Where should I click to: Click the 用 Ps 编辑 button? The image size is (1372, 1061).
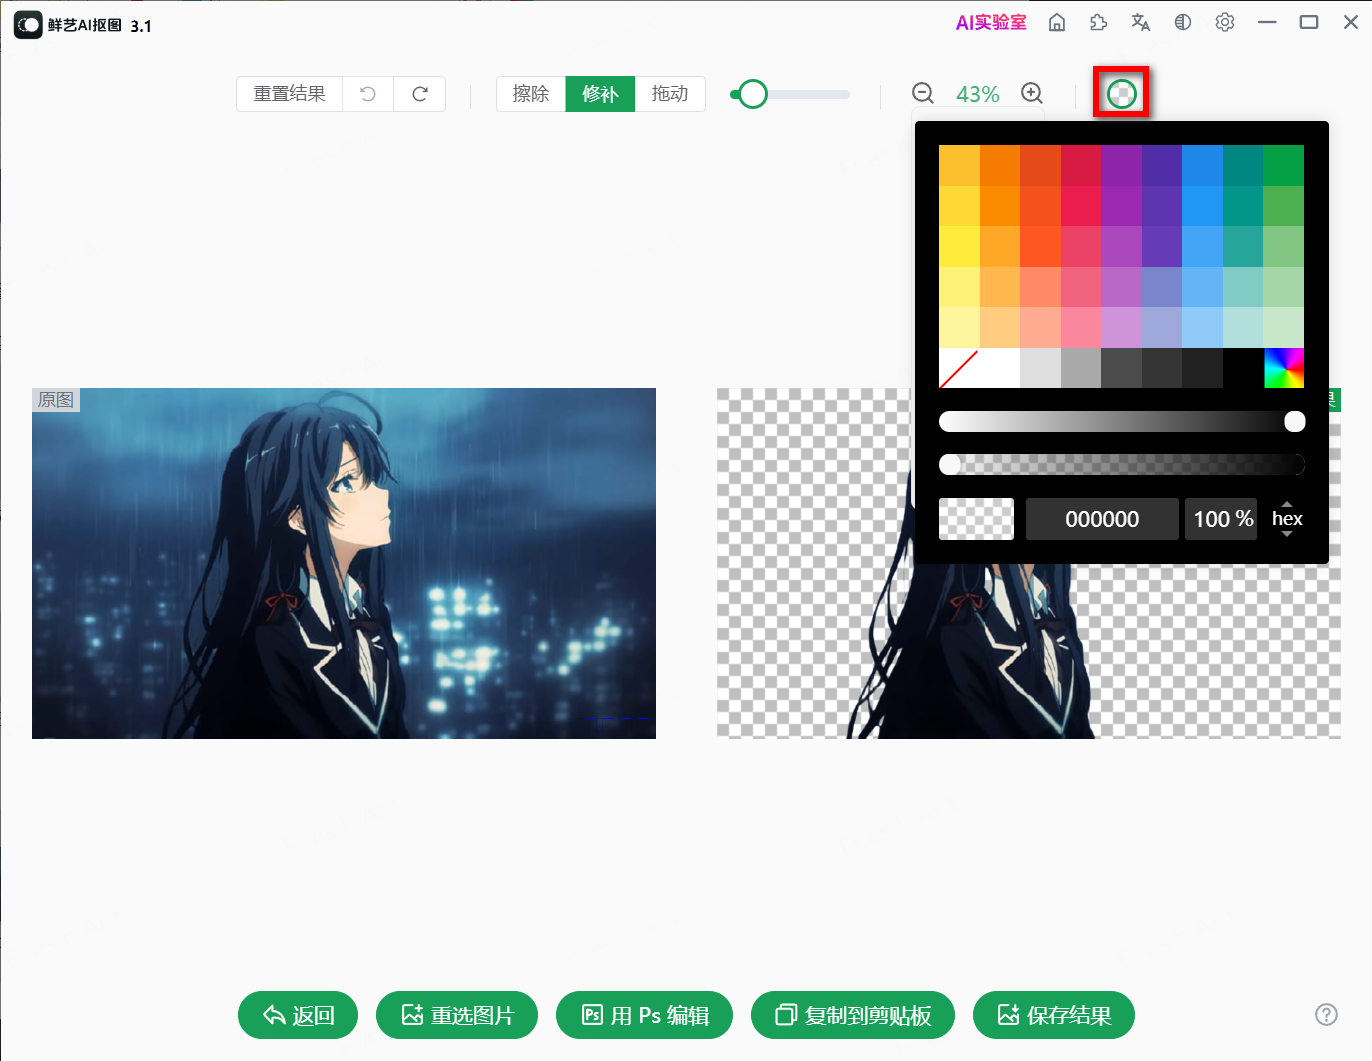[x=644, y=1015]
